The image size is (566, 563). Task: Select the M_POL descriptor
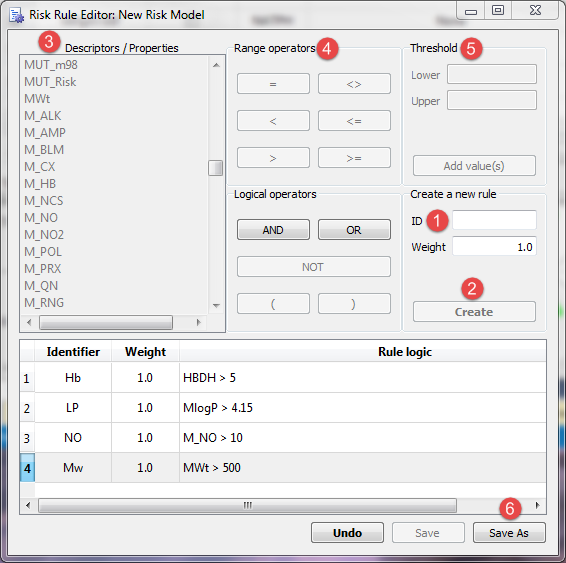43,252
